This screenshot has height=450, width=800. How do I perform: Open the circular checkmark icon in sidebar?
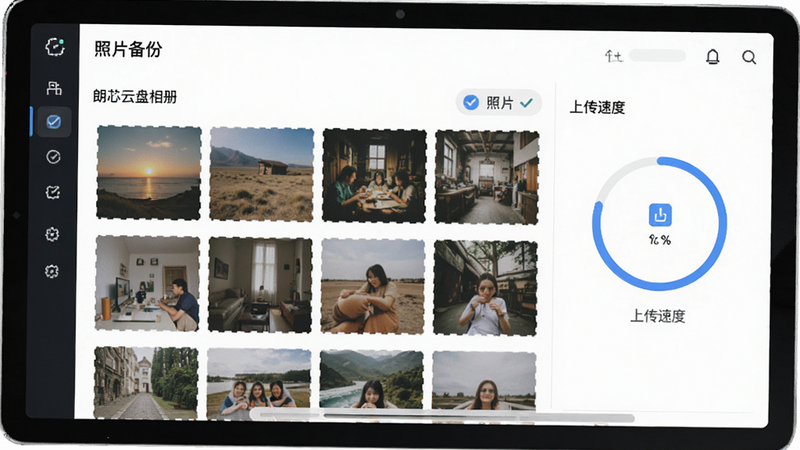(x=53, y=157)
